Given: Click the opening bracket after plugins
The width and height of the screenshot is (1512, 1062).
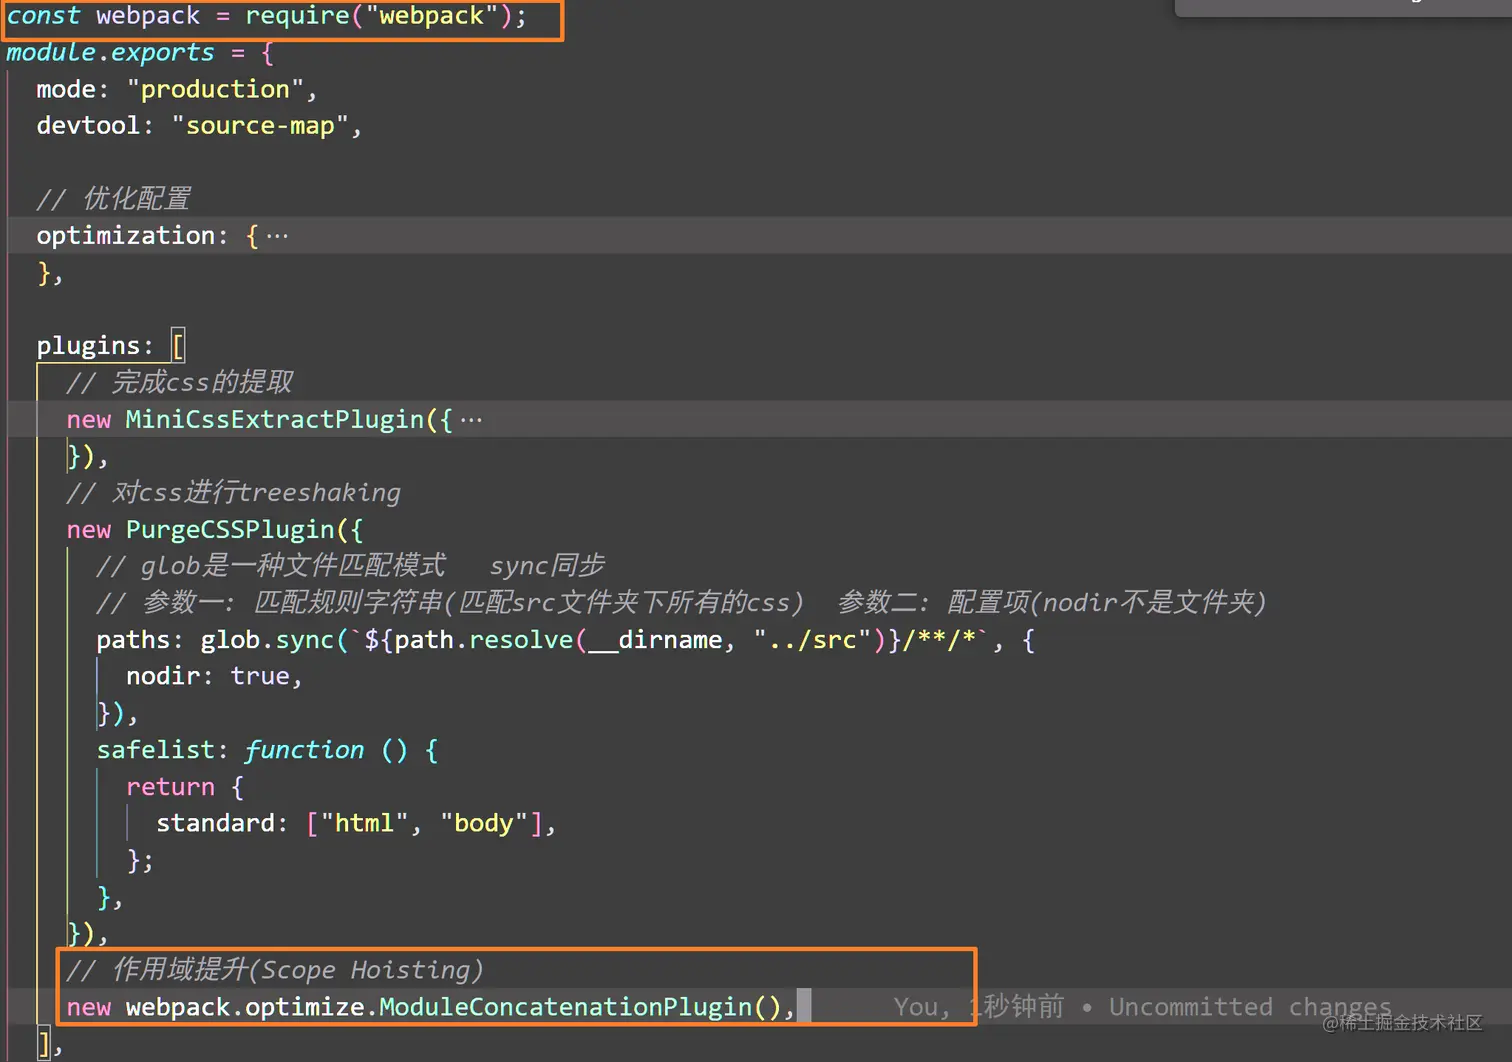Looking at the screenshot, I should click(x=178, y=346).
